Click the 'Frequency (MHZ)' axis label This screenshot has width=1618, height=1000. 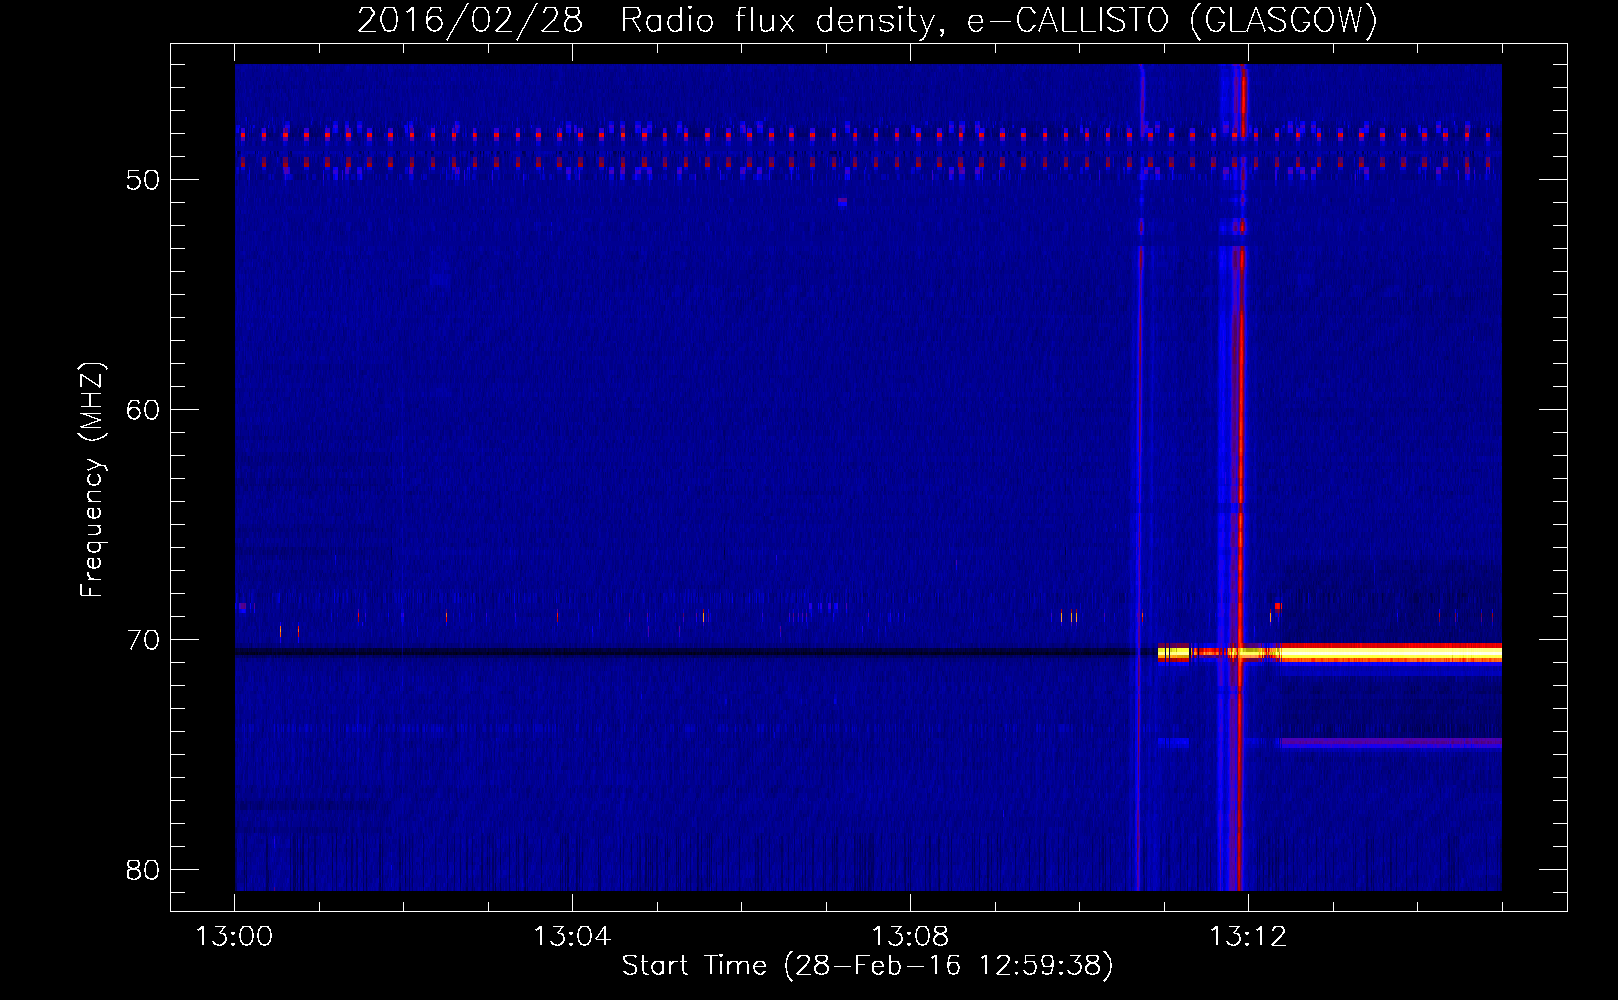tap(92, 480)
